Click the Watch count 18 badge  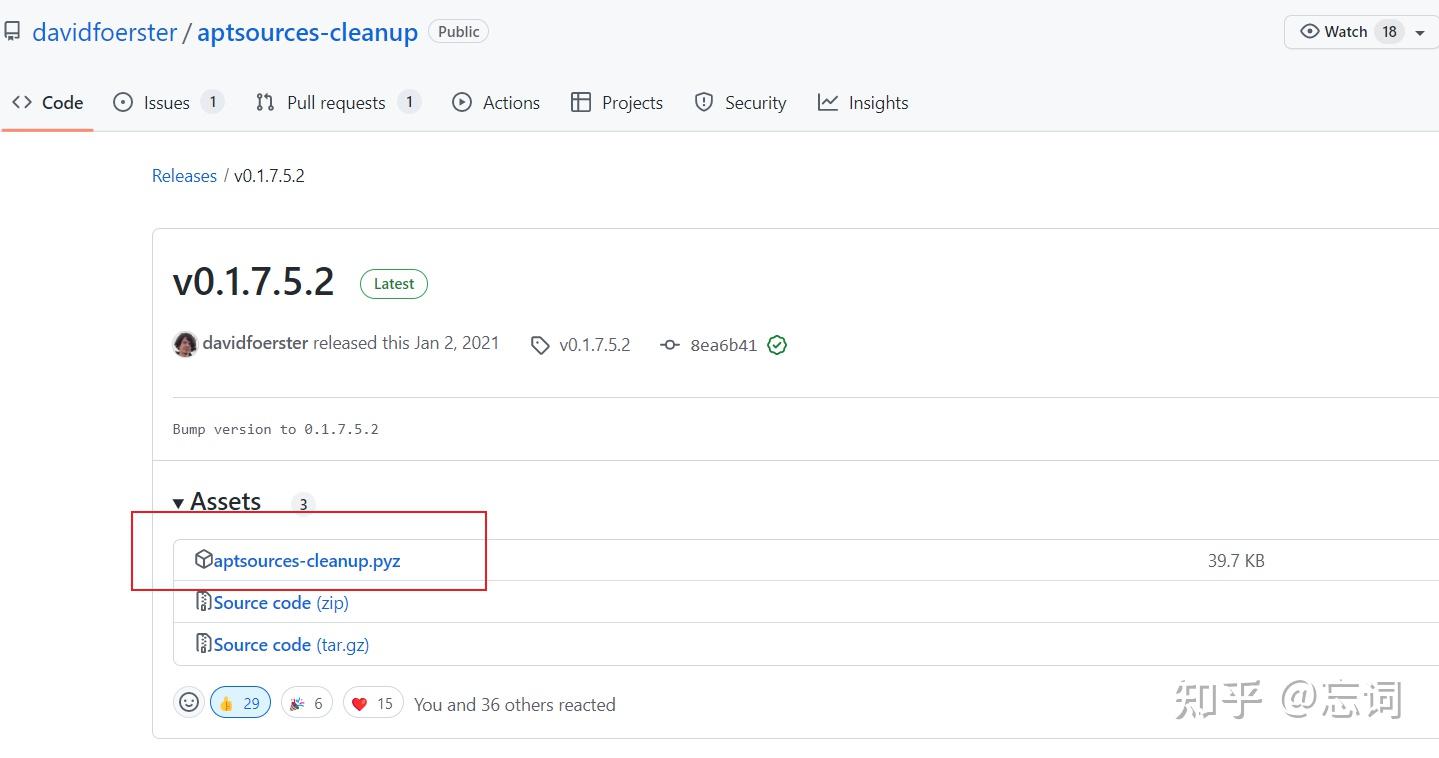click(x=1389, y=31)
